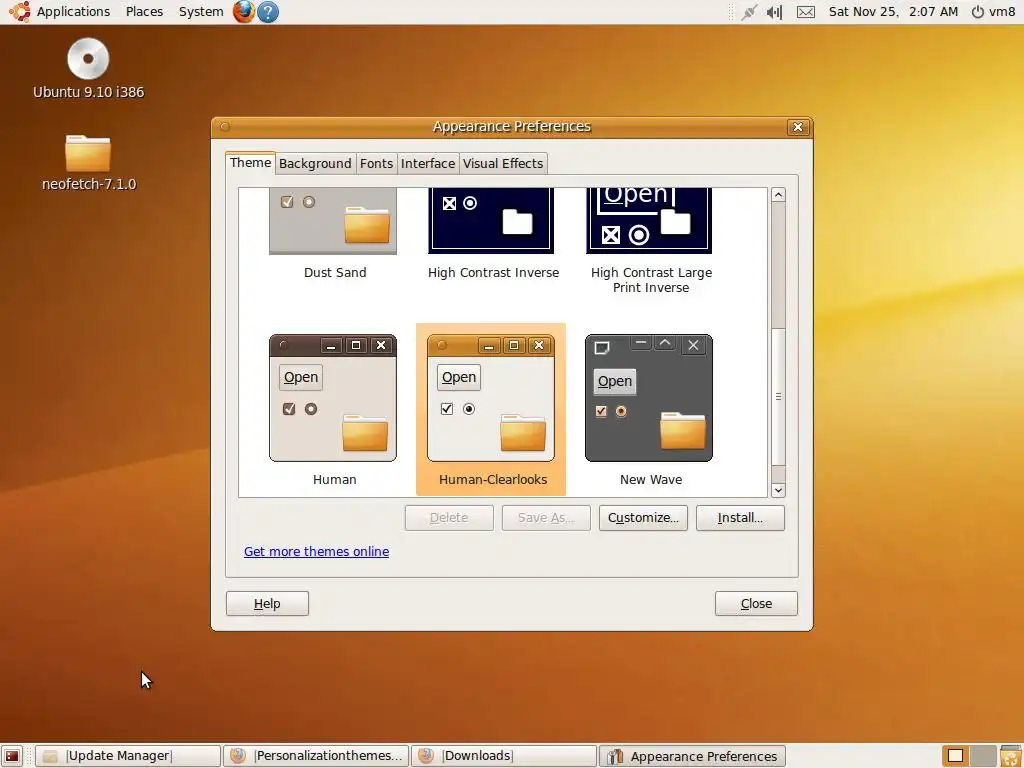The height and width of the screenshot is (768, 1024).
Task: Click the Customize... button
Action: click(643, 518)
